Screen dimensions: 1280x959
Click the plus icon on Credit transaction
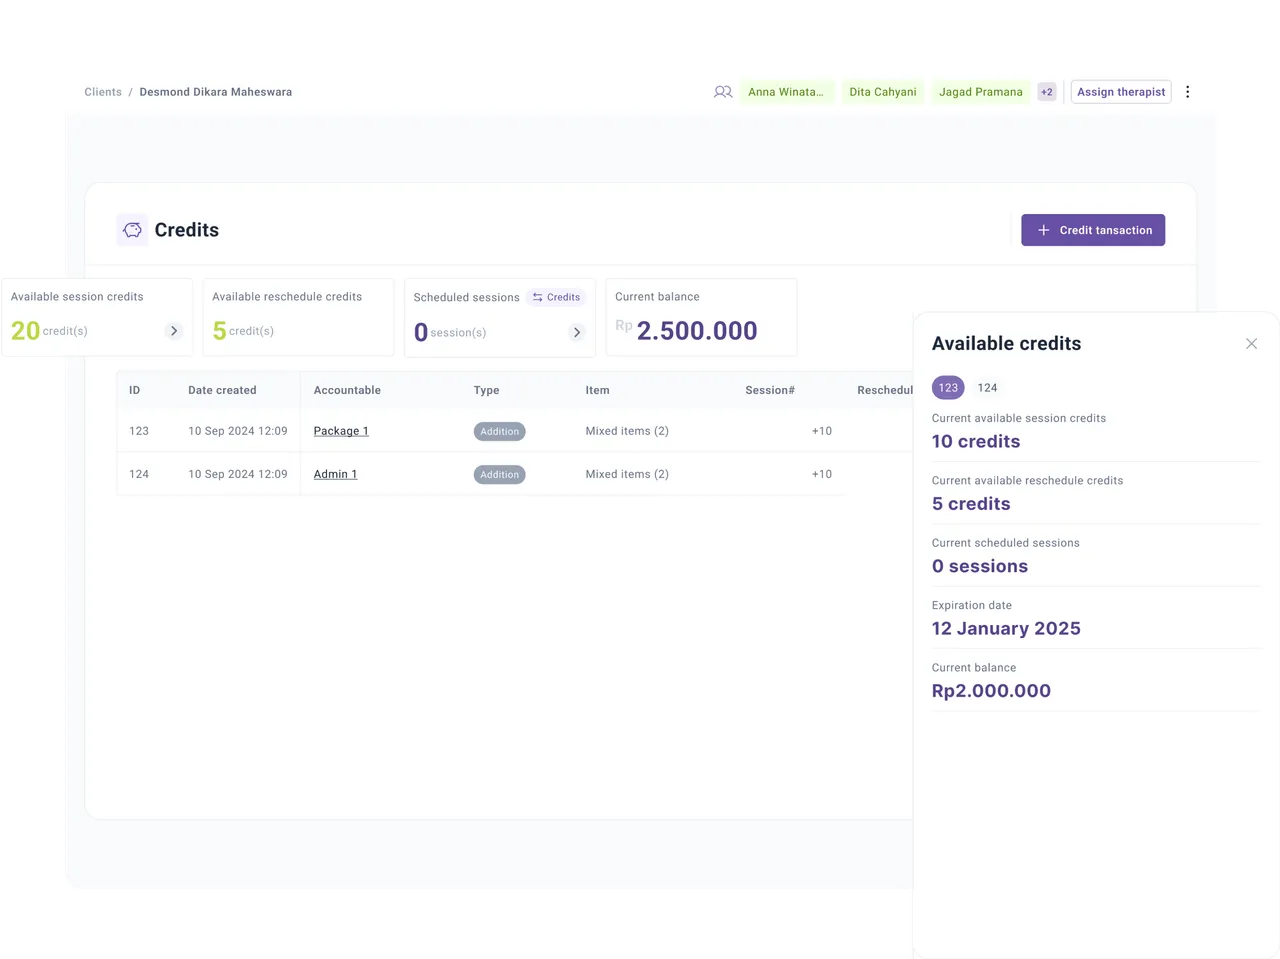tap(1043, 230)
